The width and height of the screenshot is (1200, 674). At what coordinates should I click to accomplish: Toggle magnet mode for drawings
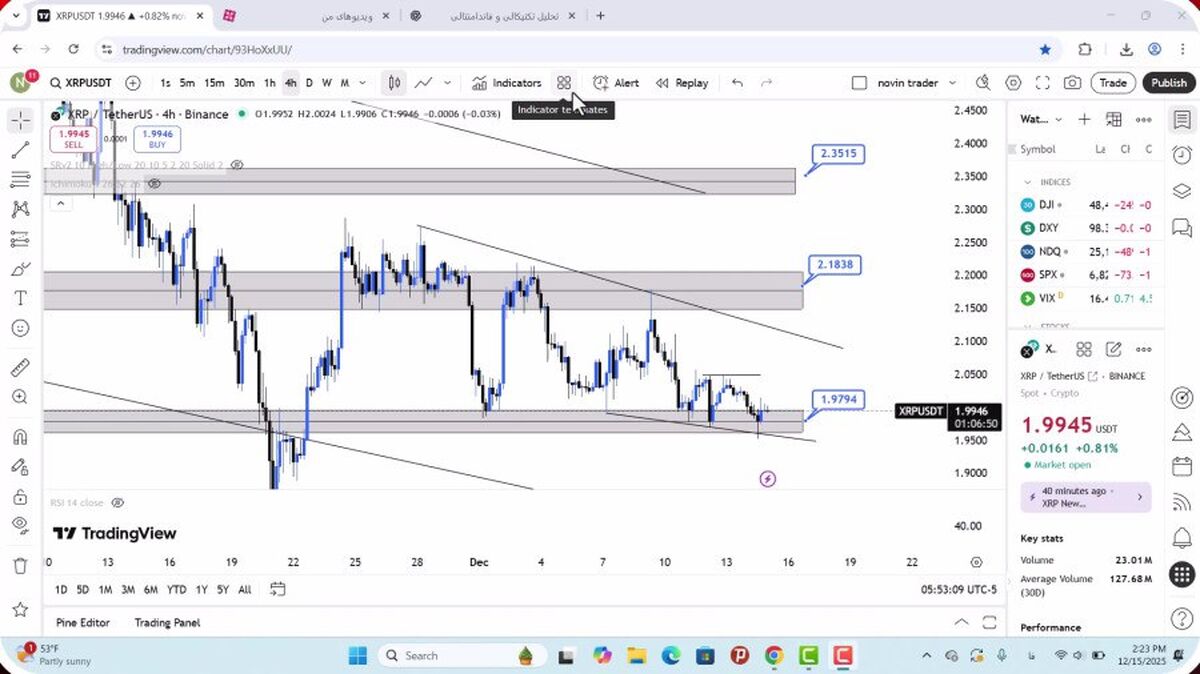[x=20, y=436]
